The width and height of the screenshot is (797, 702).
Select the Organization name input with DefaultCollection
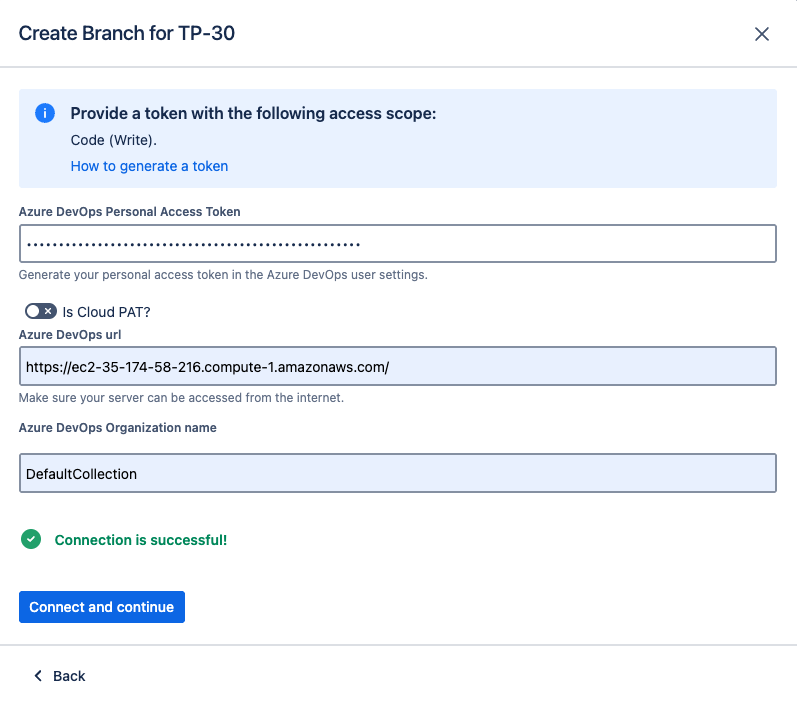[x=397, y=473]
